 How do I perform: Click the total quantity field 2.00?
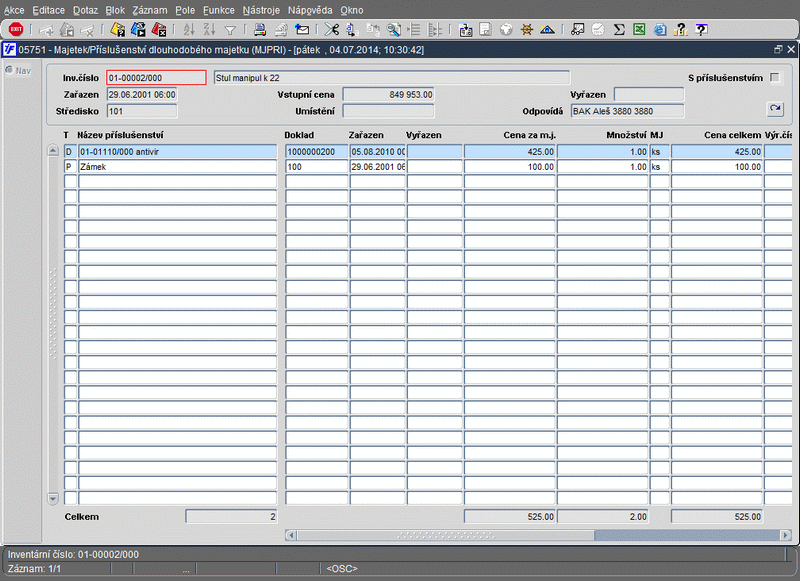603,516
